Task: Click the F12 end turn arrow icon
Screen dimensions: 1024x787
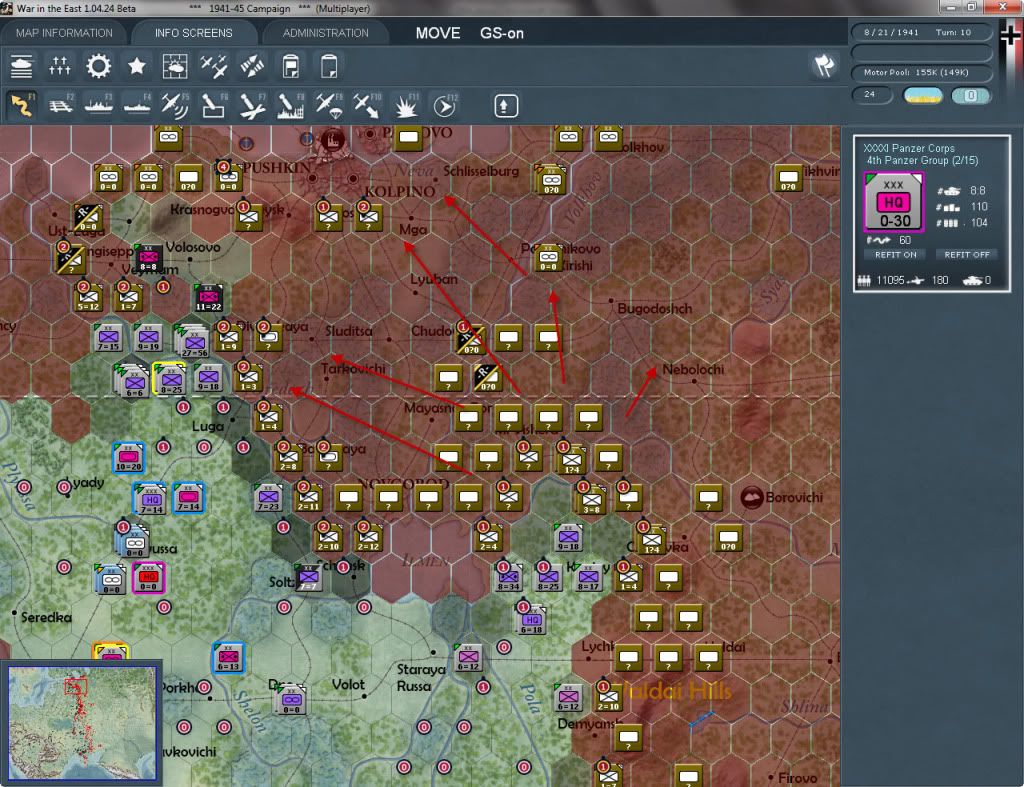Action: pyautogui.click(x=444, y=105)
